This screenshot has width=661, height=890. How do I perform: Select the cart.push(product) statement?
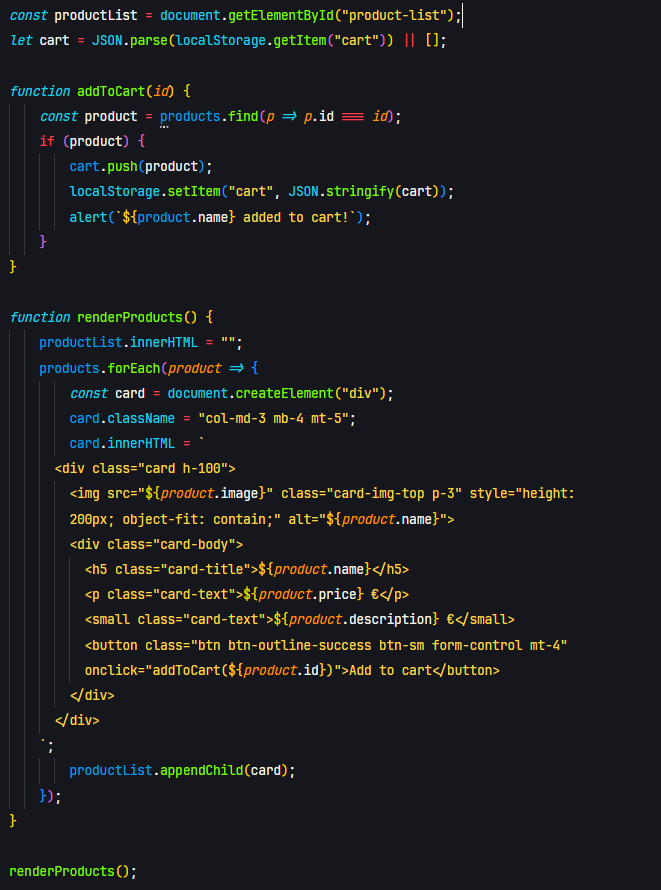click(140, 166)
